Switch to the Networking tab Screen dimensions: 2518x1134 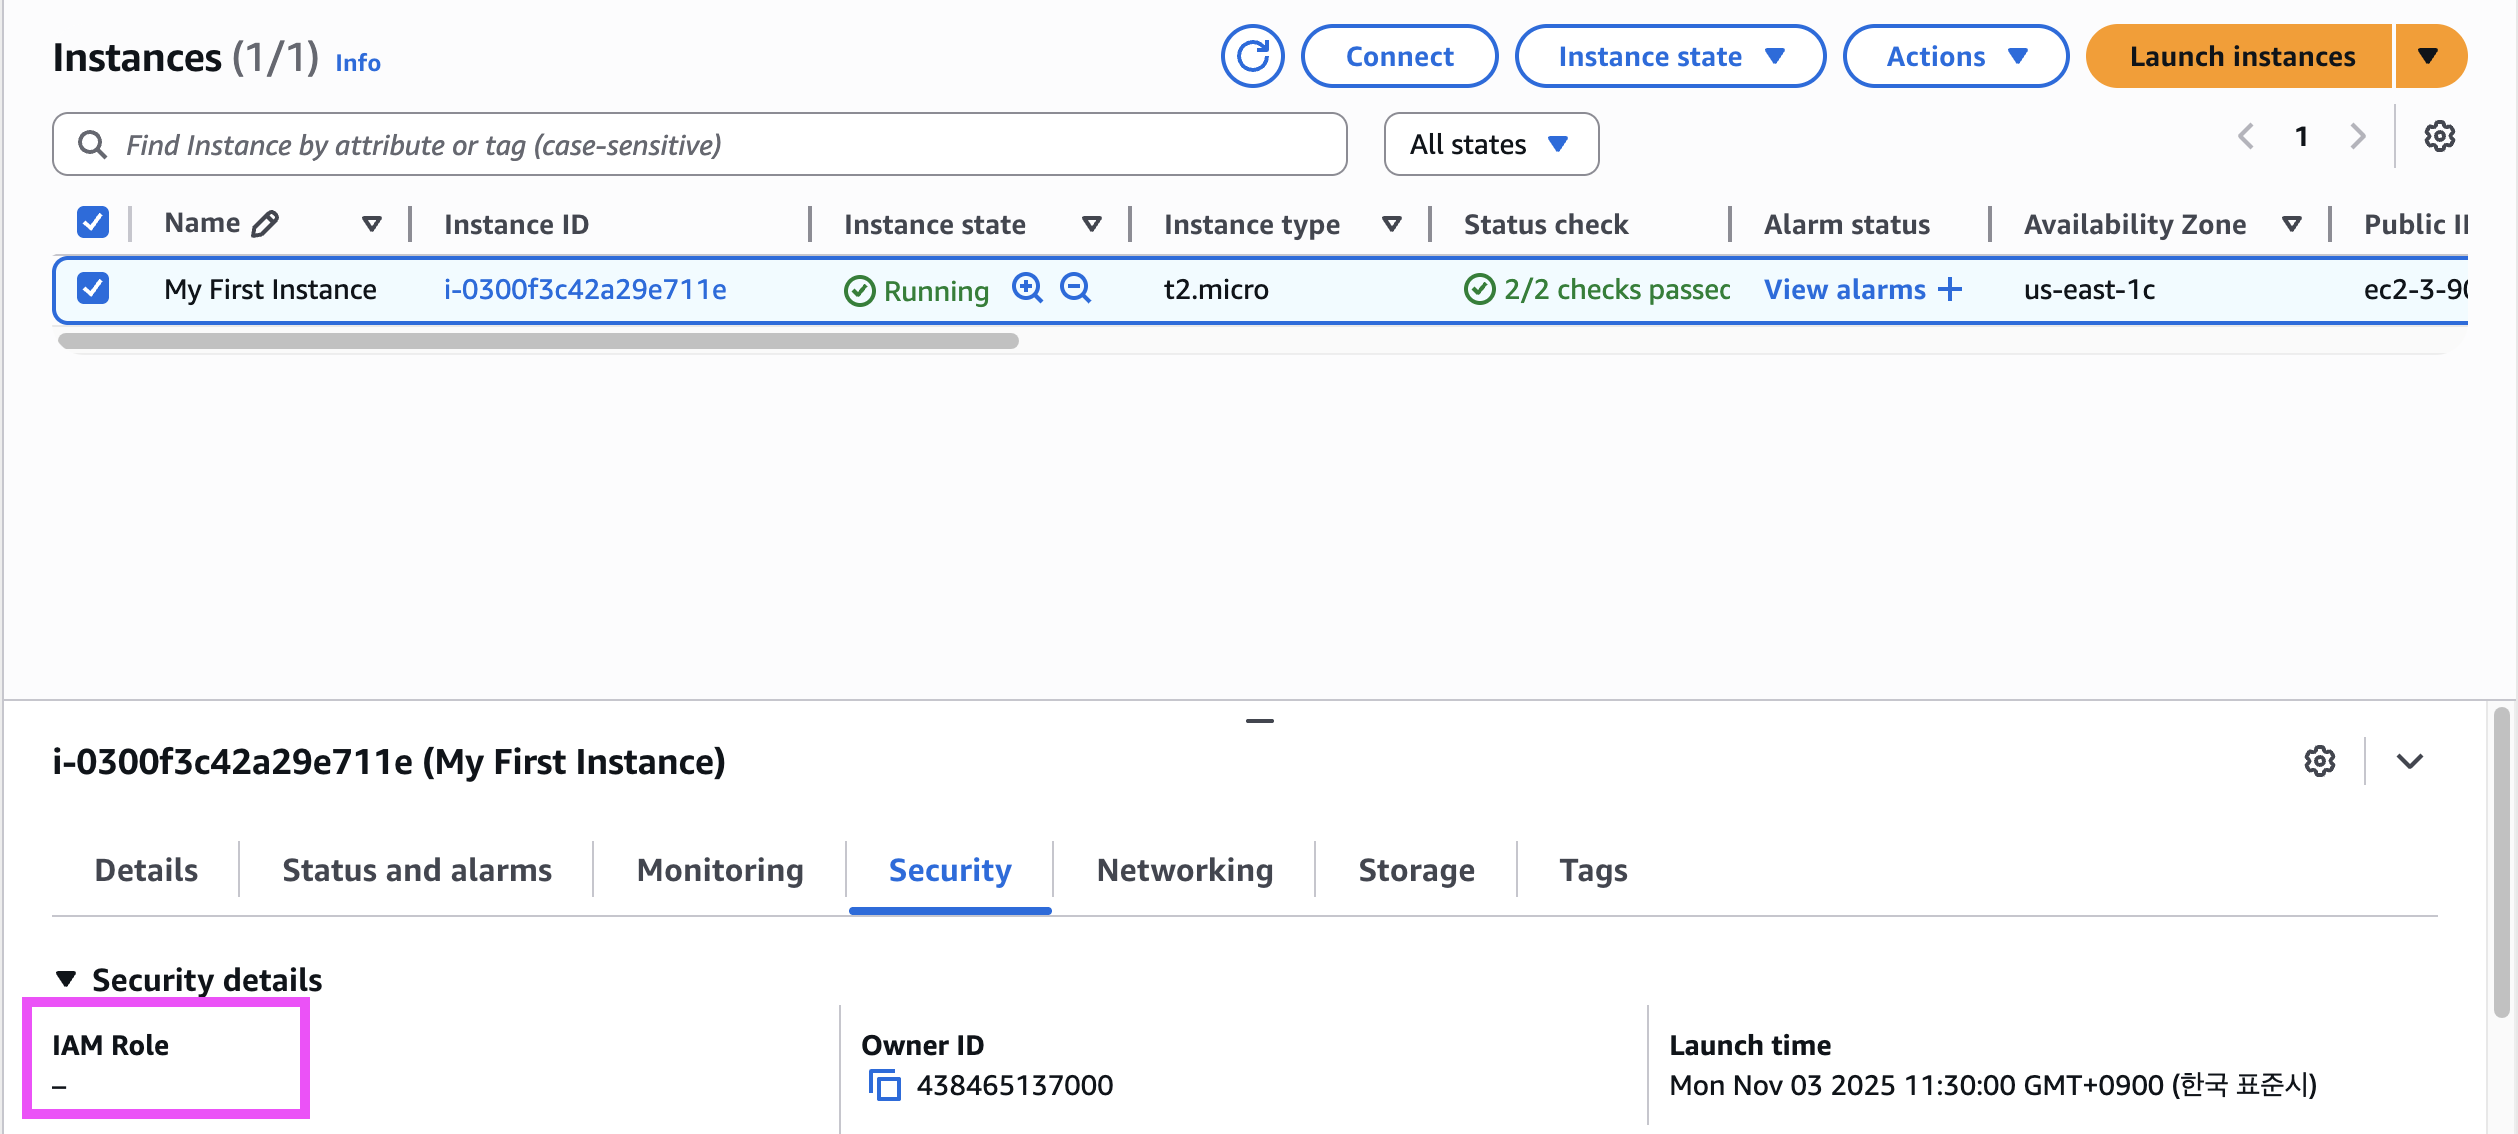tap(1184, 870)
